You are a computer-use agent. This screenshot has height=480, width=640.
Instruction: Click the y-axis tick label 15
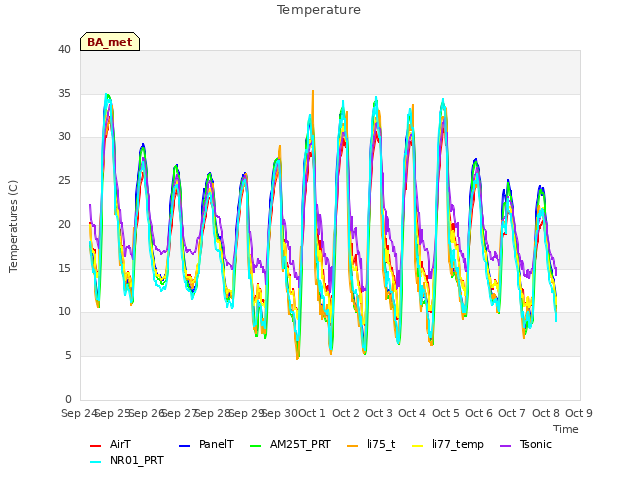point(64,268)
